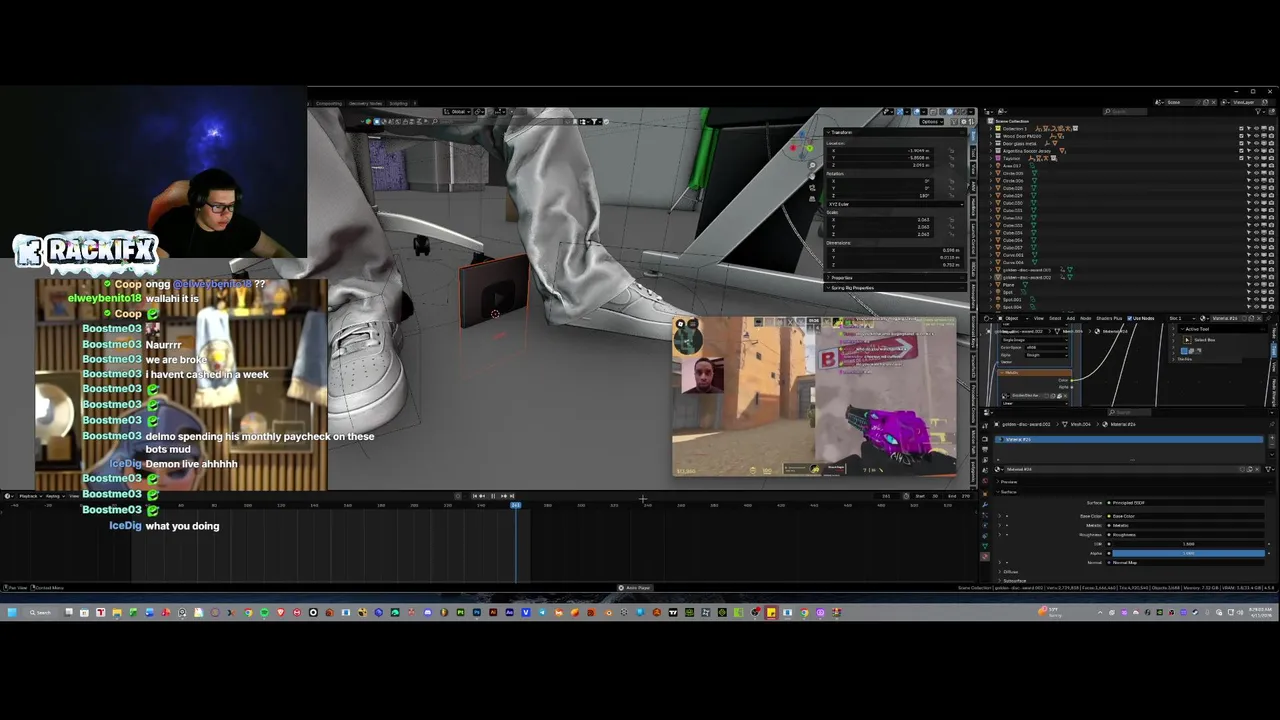Click the viewport zoom magnifier gizmo

tap(812, 165)
